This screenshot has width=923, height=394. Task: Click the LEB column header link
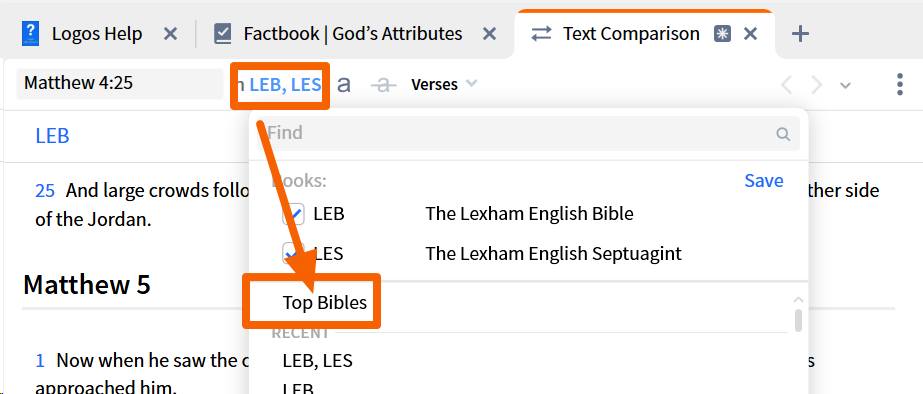click(x=52, y=136)
